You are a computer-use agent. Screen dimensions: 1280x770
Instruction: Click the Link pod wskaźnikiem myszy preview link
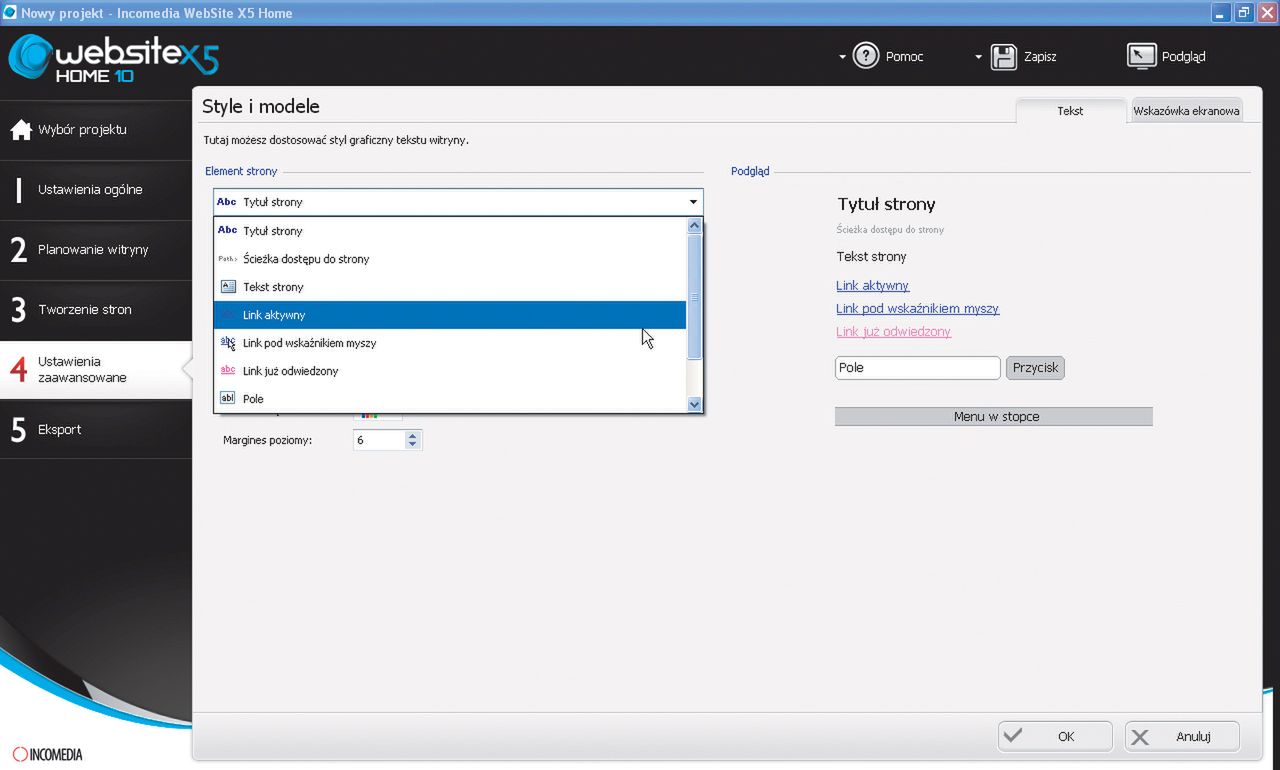(x=917, y=309)
